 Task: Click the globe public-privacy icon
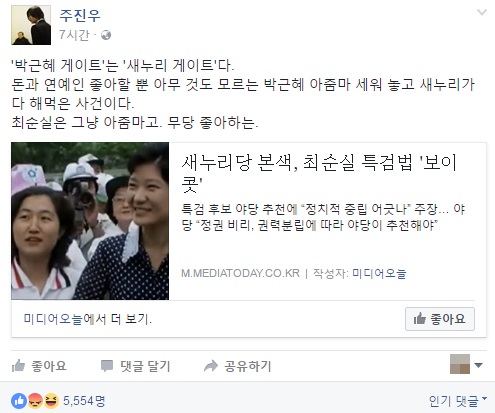pos(106,35)
